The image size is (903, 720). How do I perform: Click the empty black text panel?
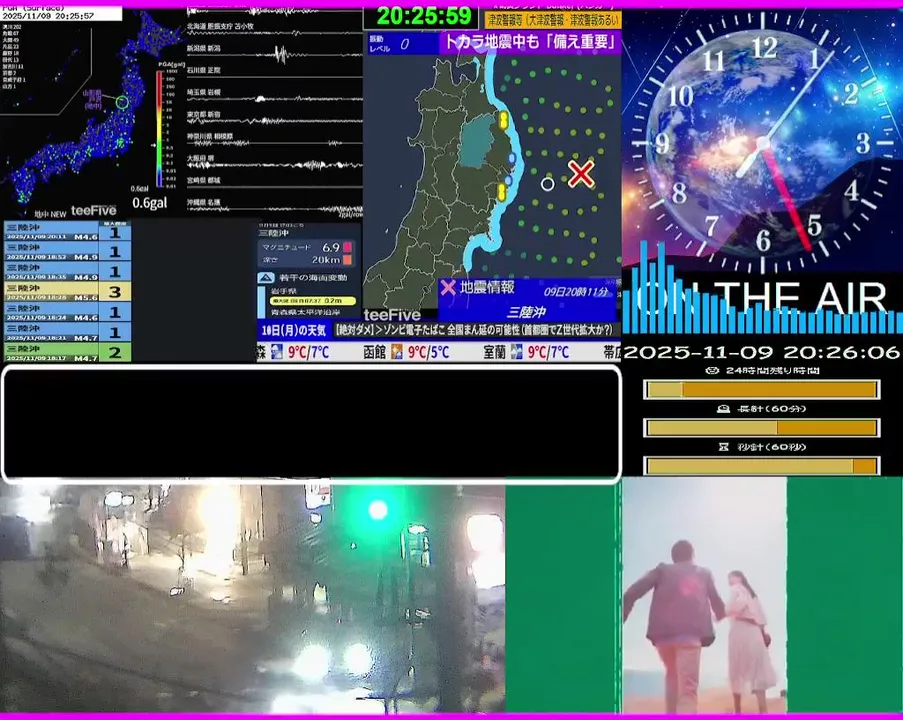(x=312, y=423)
